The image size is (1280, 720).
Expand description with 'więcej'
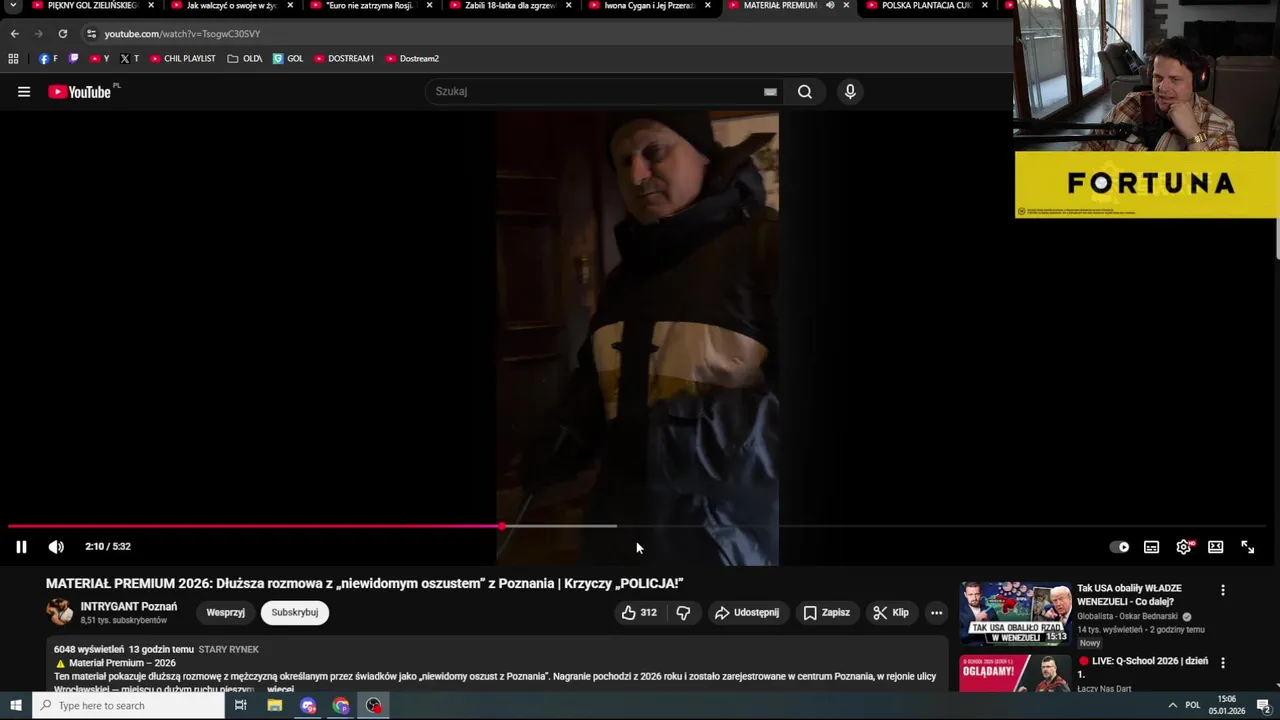pyautogui.click(x=280, y=689)
